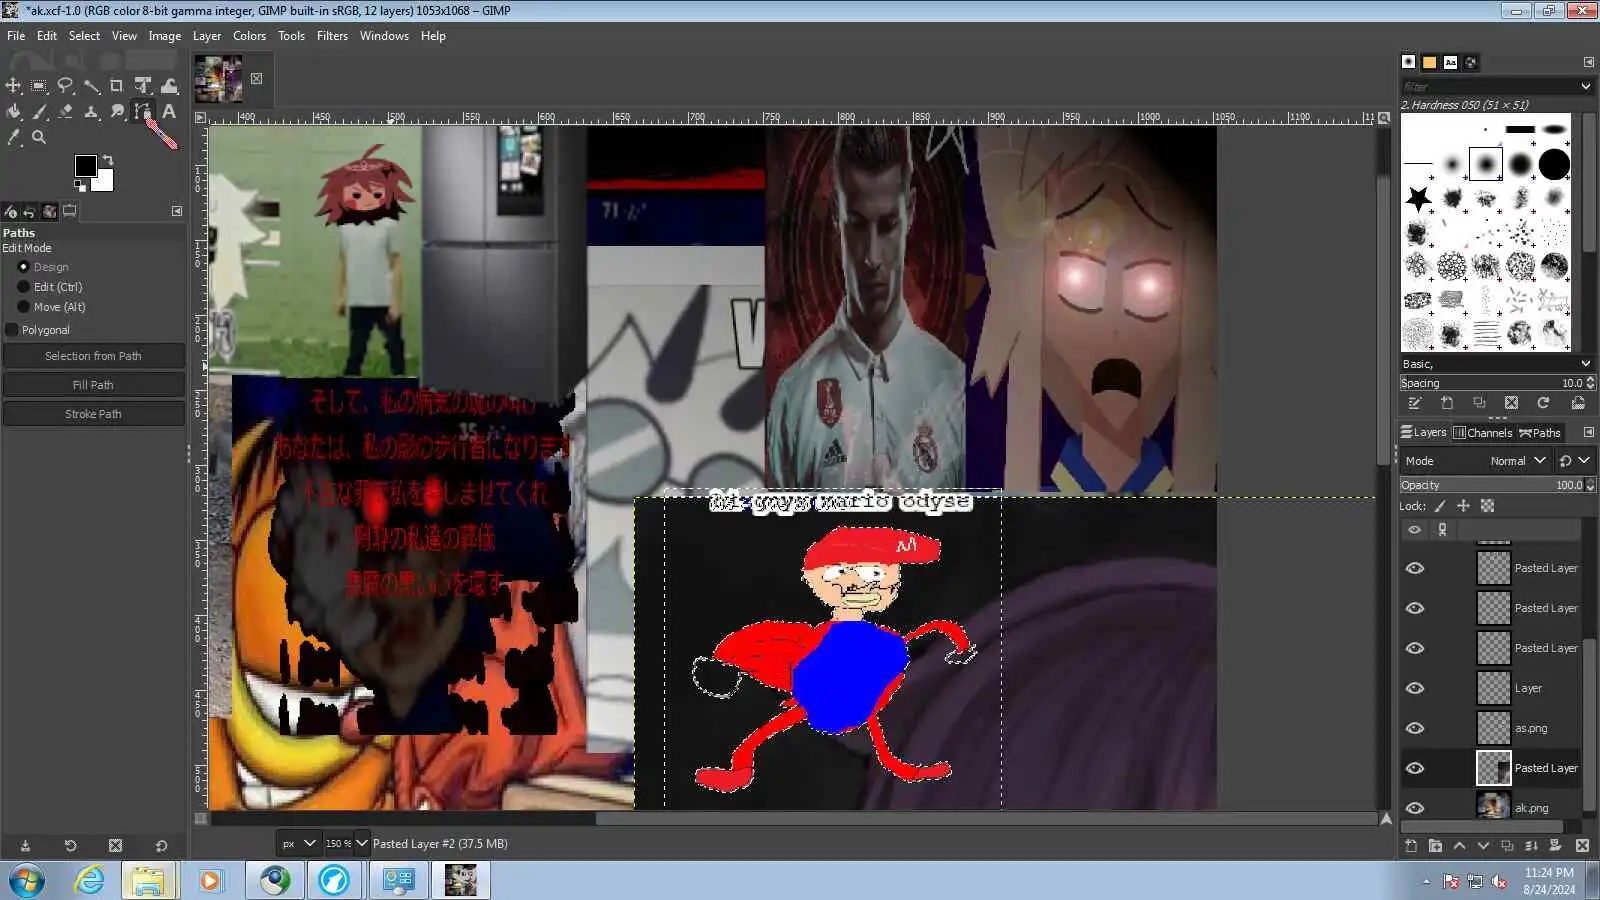
Task: Toggle lock pixels for the layer
Action: click(x=1440, y=506)
